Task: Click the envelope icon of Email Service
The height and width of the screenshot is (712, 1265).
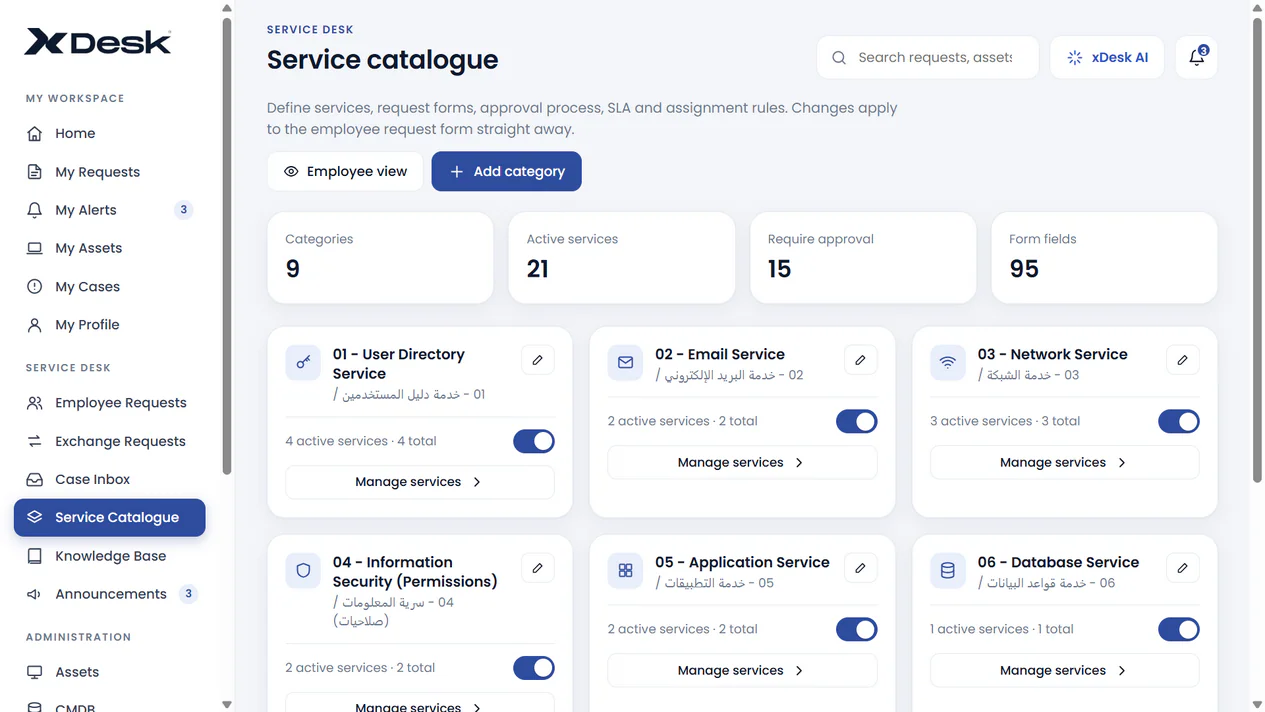Action: pyautogui.click(x=625, y=362)
